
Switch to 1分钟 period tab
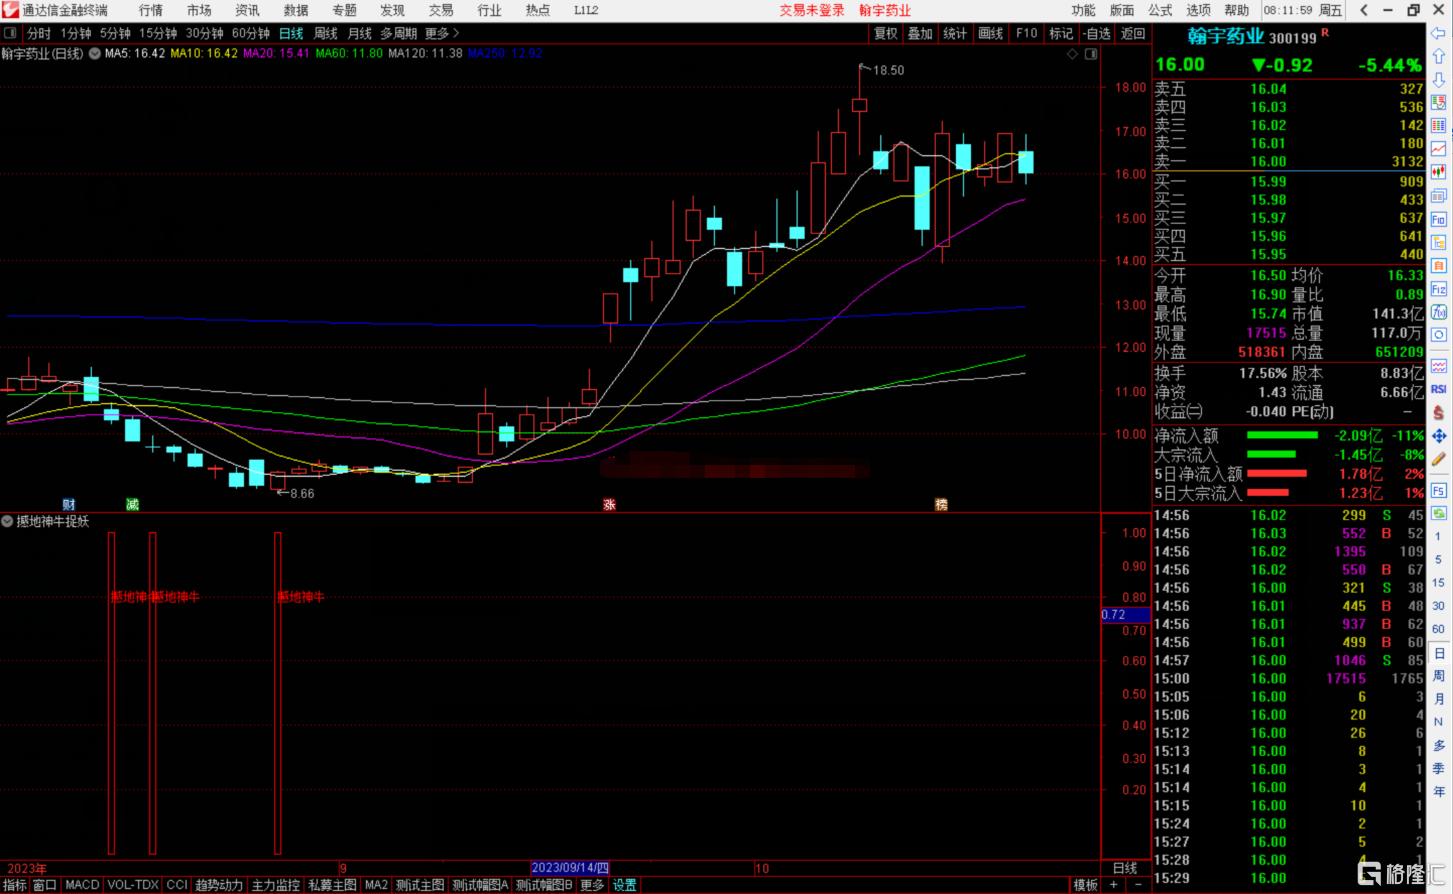76,33
